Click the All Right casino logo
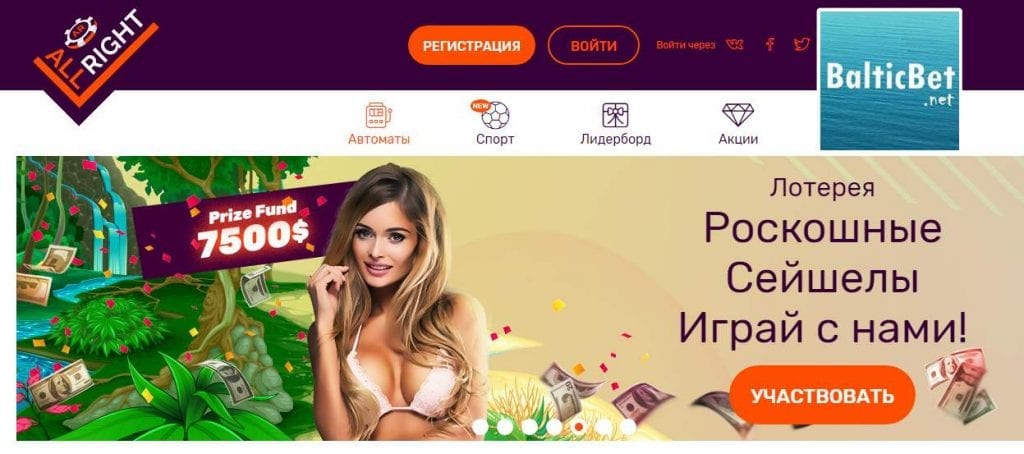This screenshot has height=454, width=1024. point(95,64)
